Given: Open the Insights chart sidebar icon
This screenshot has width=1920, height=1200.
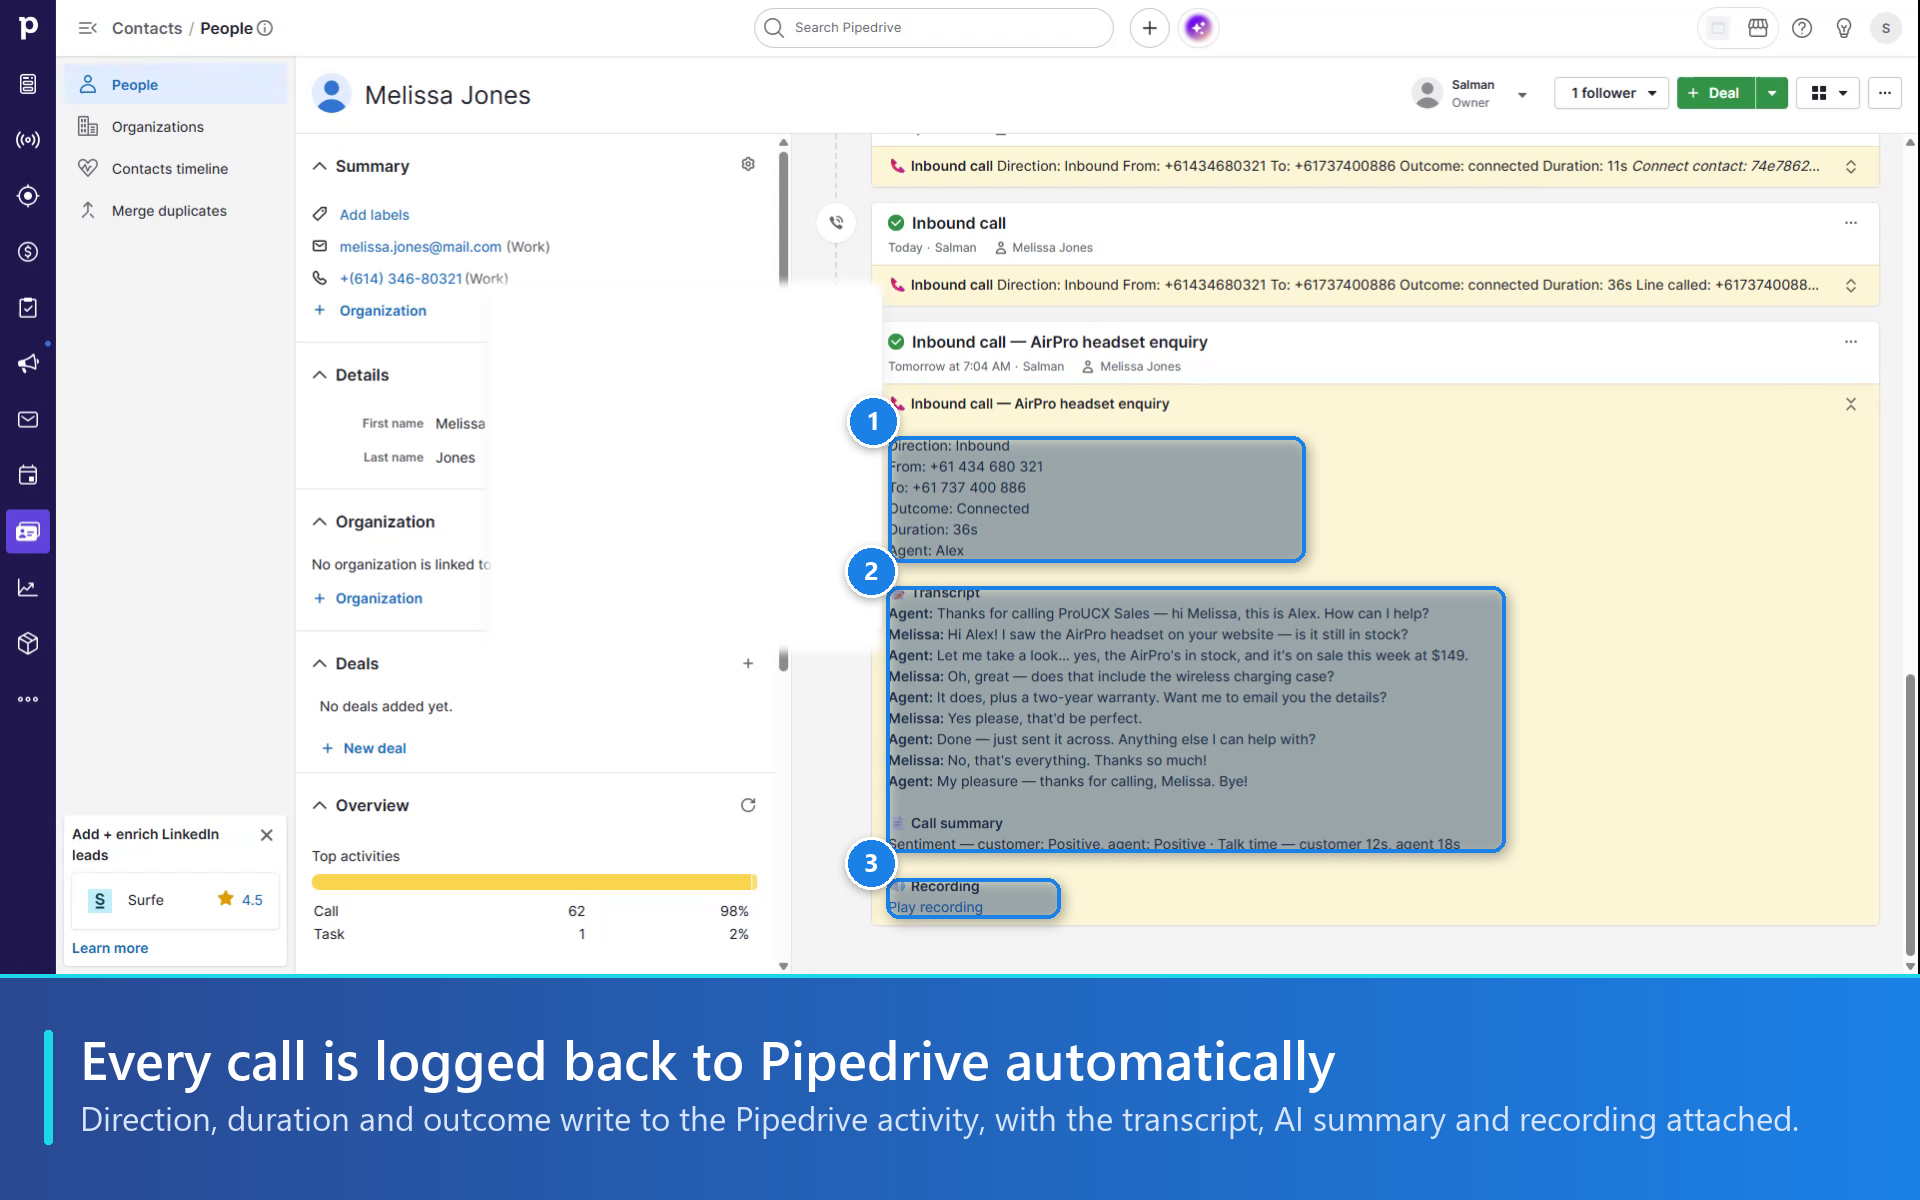Looking at the screenshot, I should pos(28,588).
